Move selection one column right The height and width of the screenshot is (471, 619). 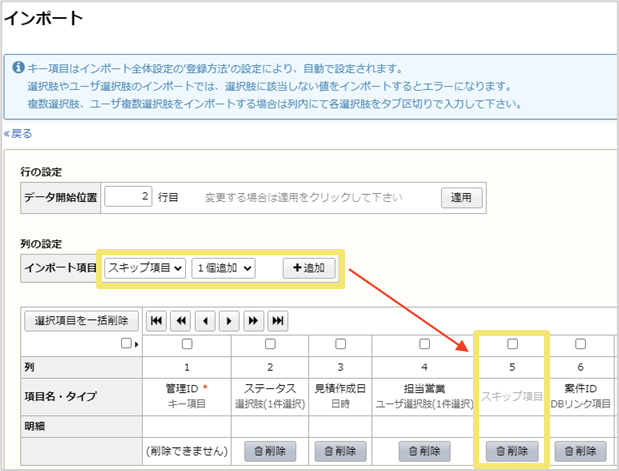[x=229, y=321]
